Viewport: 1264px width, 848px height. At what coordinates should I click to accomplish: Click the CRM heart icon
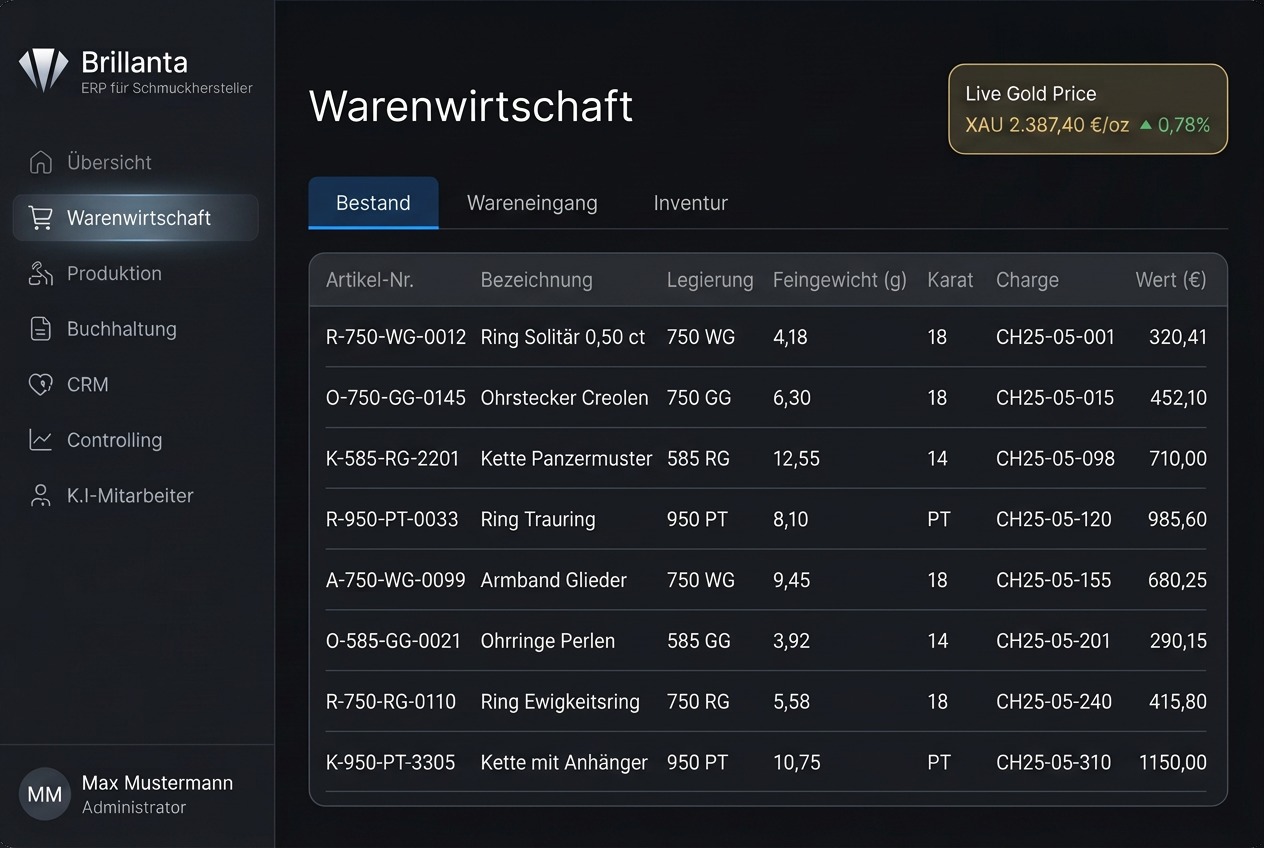tap(41, 384)
